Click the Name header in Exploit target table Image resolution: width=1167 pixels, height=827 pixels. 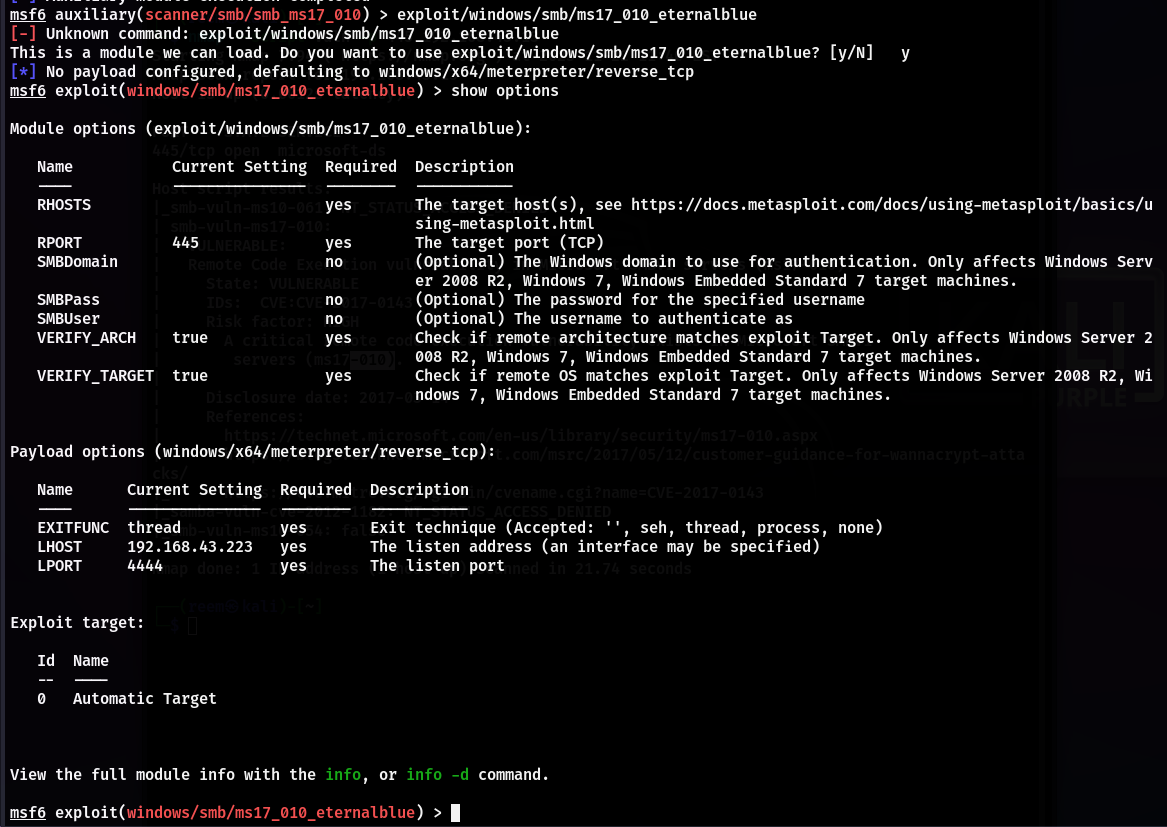(x=91, y=661)
